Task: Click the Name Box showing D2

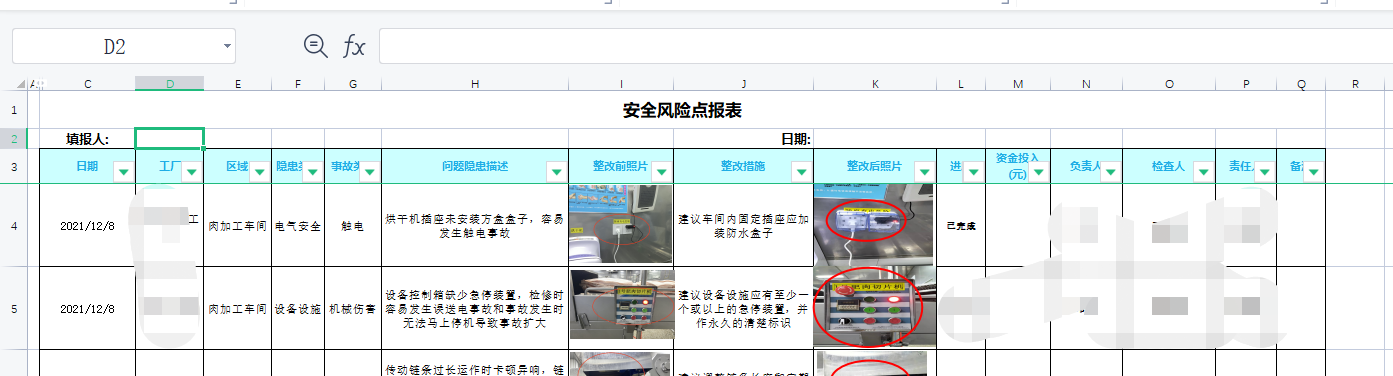Action: click(x=115, y=46)
